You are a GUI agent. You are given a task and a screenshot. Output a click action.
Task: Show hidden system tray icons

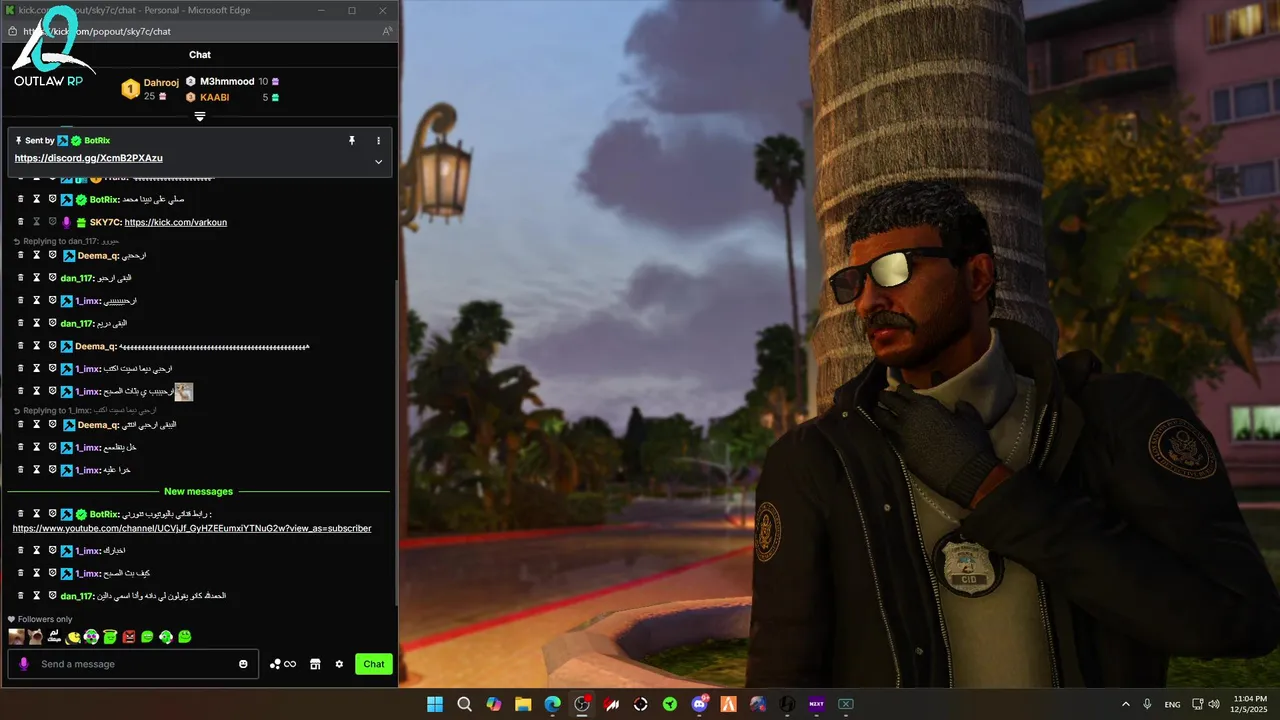click(1125, 704)
